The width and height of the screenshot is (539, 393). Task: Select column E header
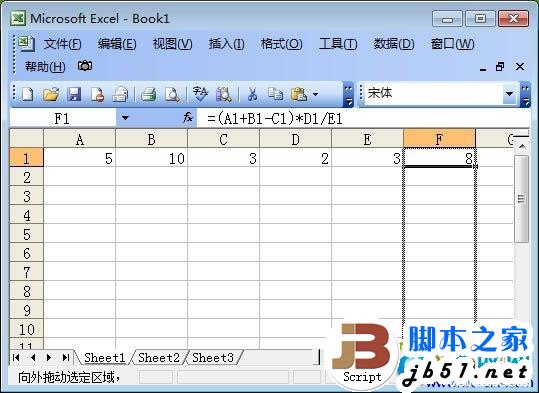(x=367, y=139)
